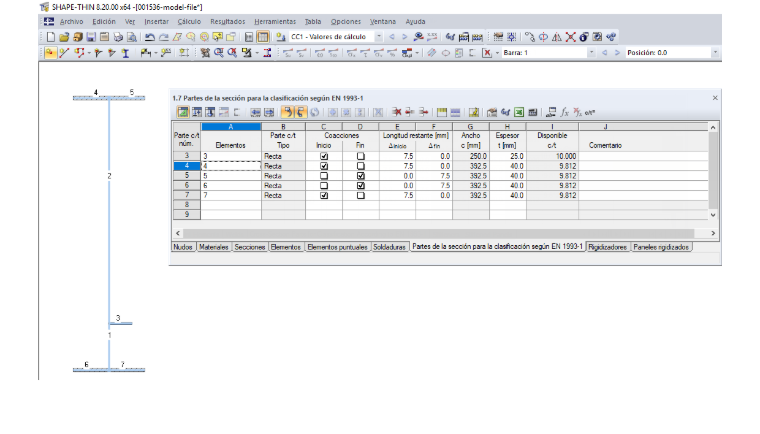The width and height of the screenshot is (760, 434).
Task: Switch to the Materiales tab
Action: [214, 247]
